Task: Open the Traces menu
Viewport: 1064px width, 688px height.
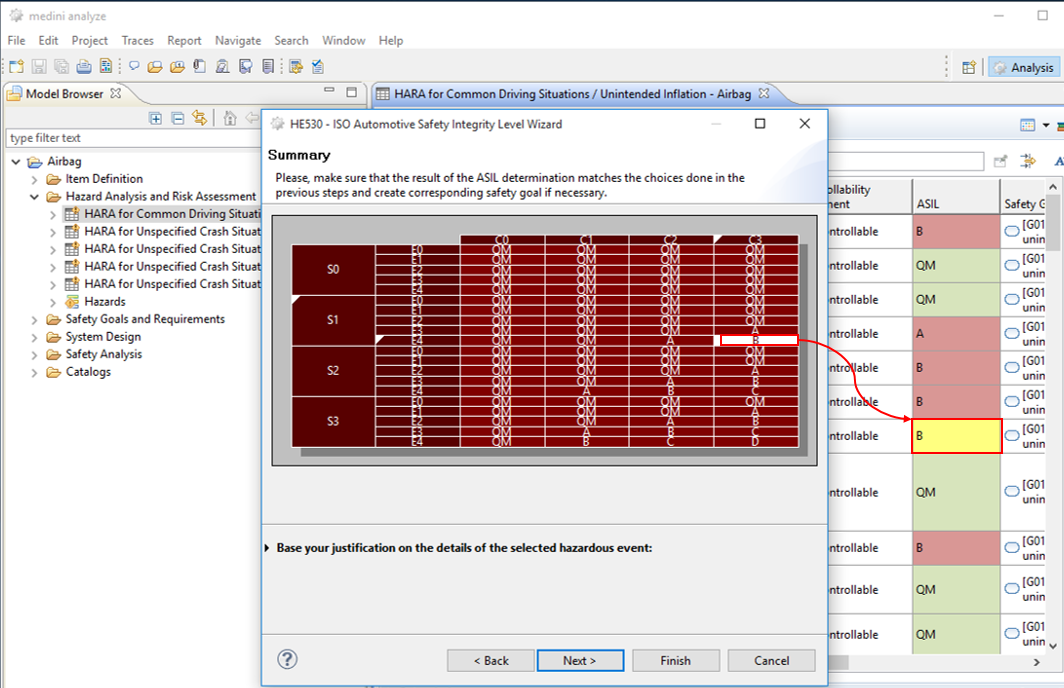Action: (x=138, y=40)
